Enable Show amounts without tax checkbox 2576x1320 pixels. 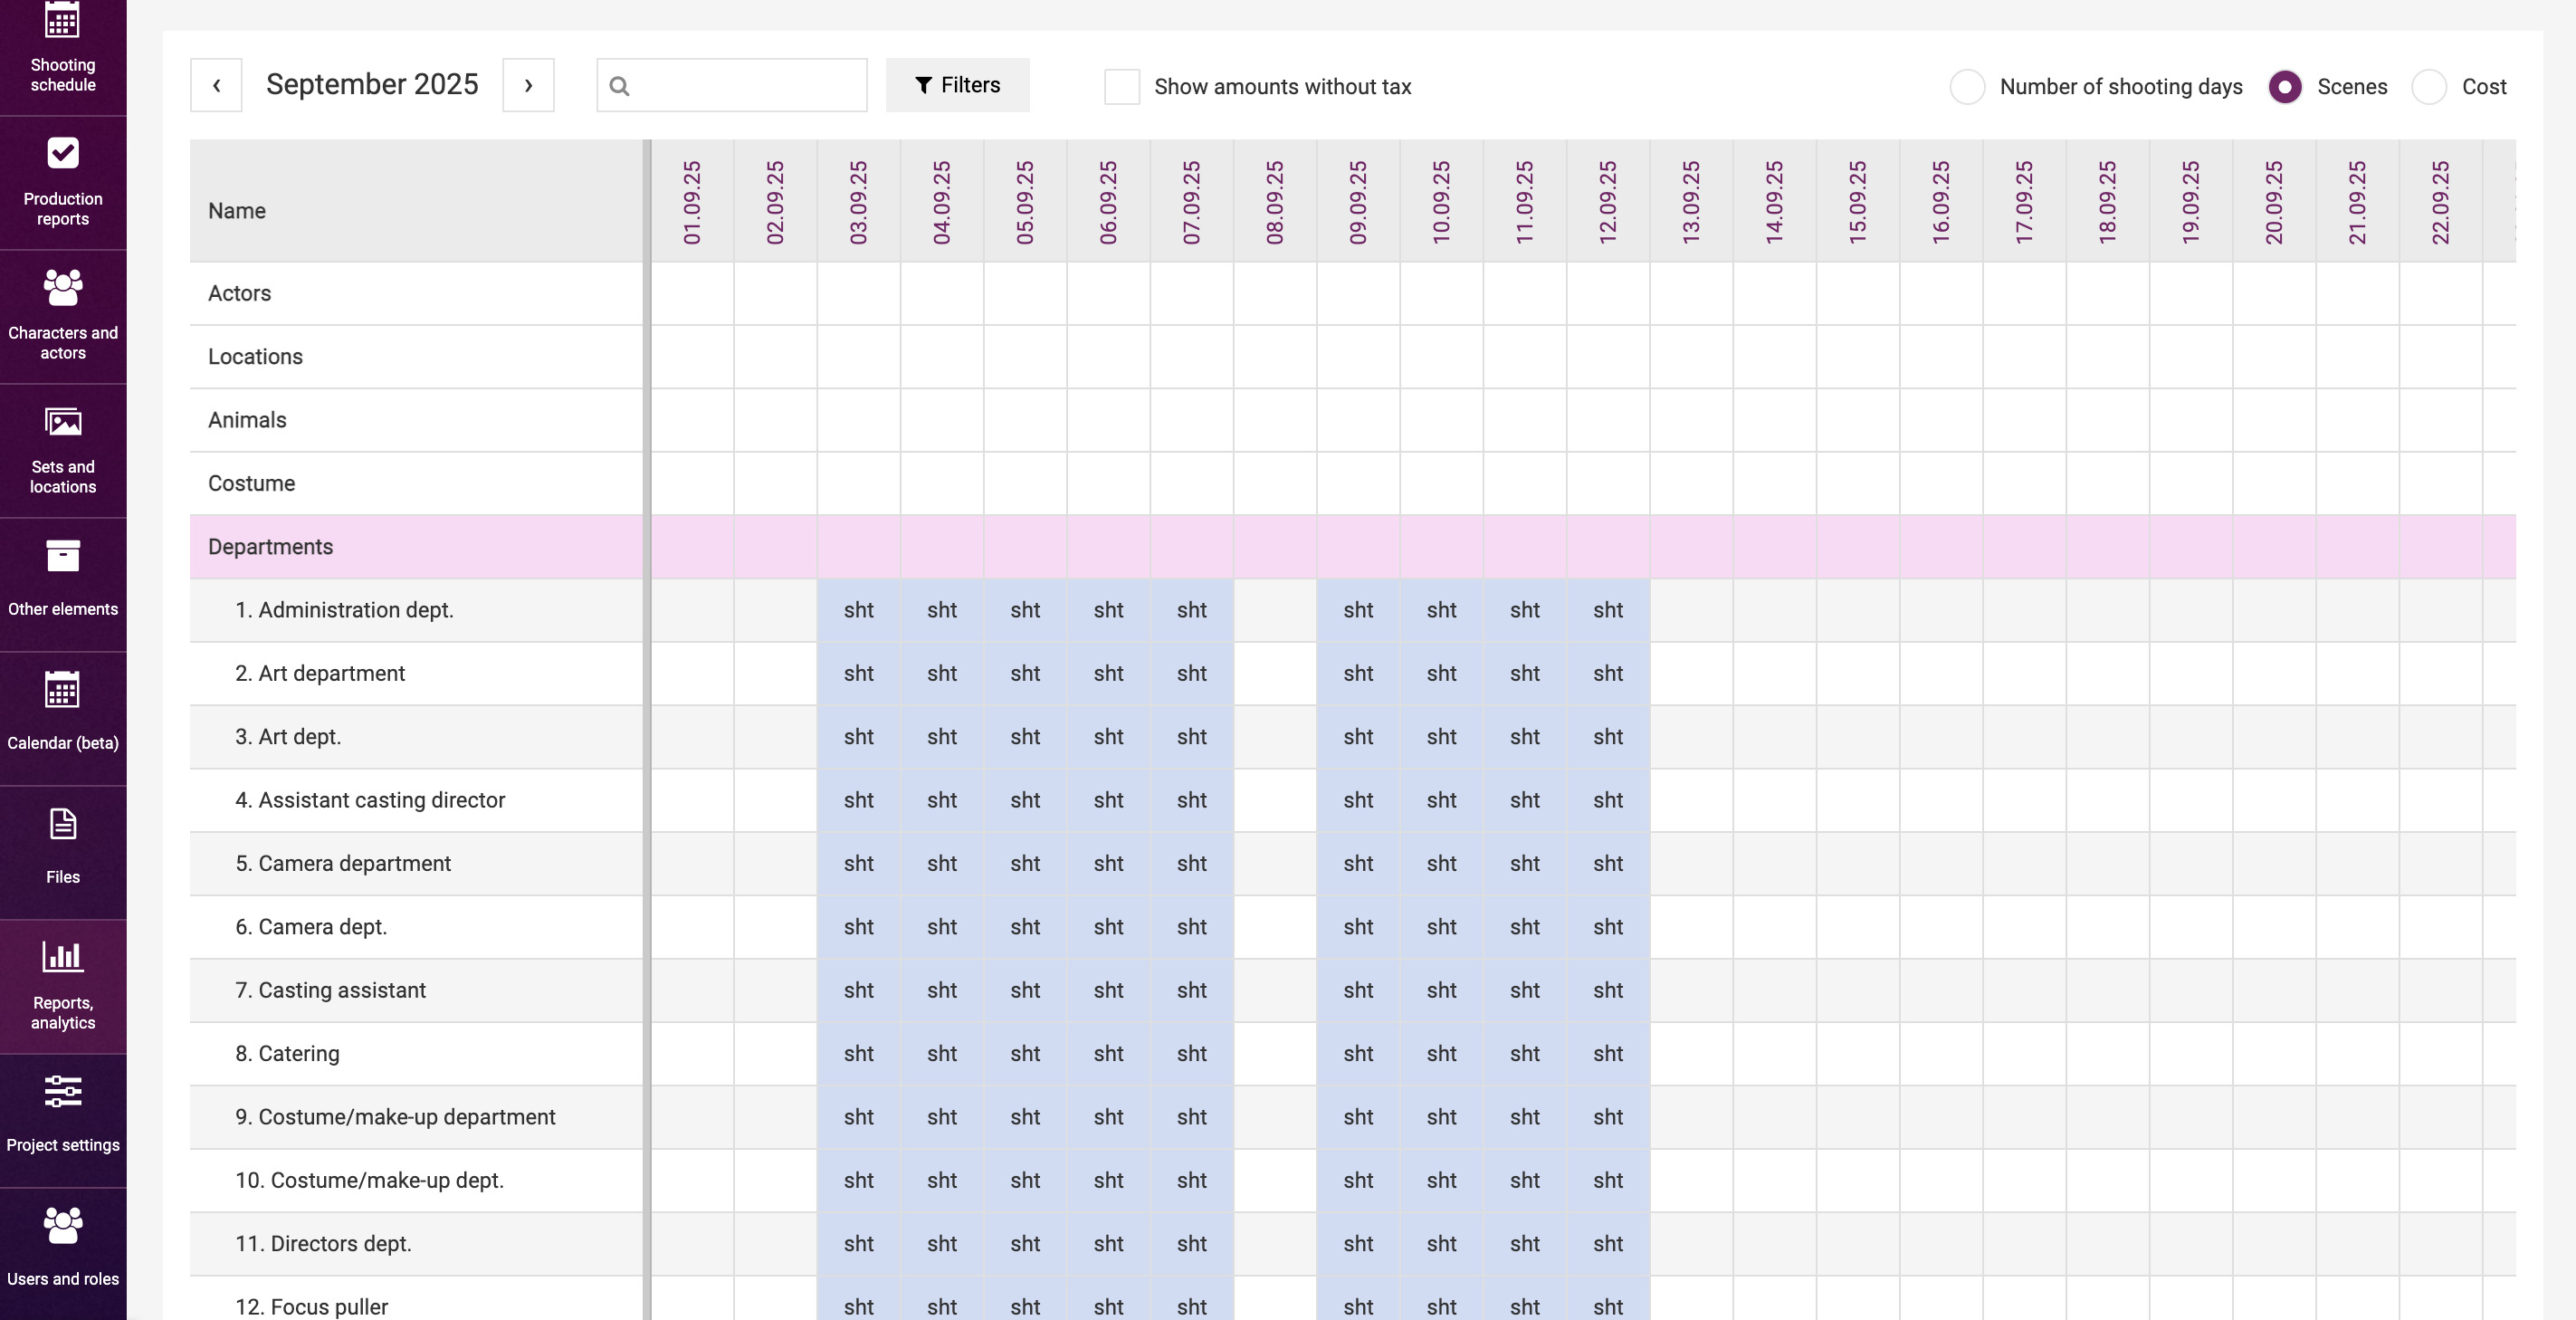[x=1121, y=87]
